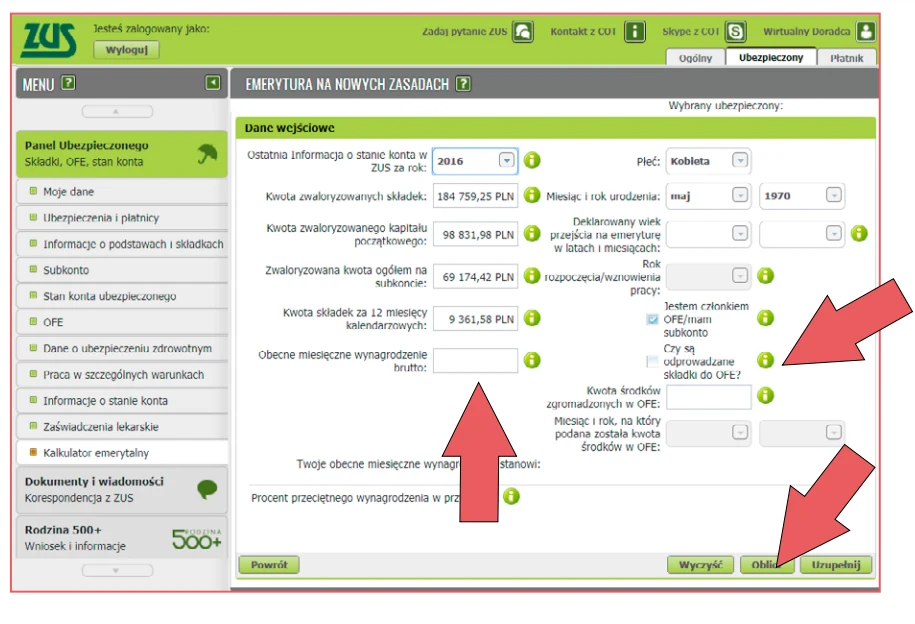The image size is (915, 624).
Task: Enable Czy są odprowadzane składki do OFE checkbox
Action: pos(653,361)
